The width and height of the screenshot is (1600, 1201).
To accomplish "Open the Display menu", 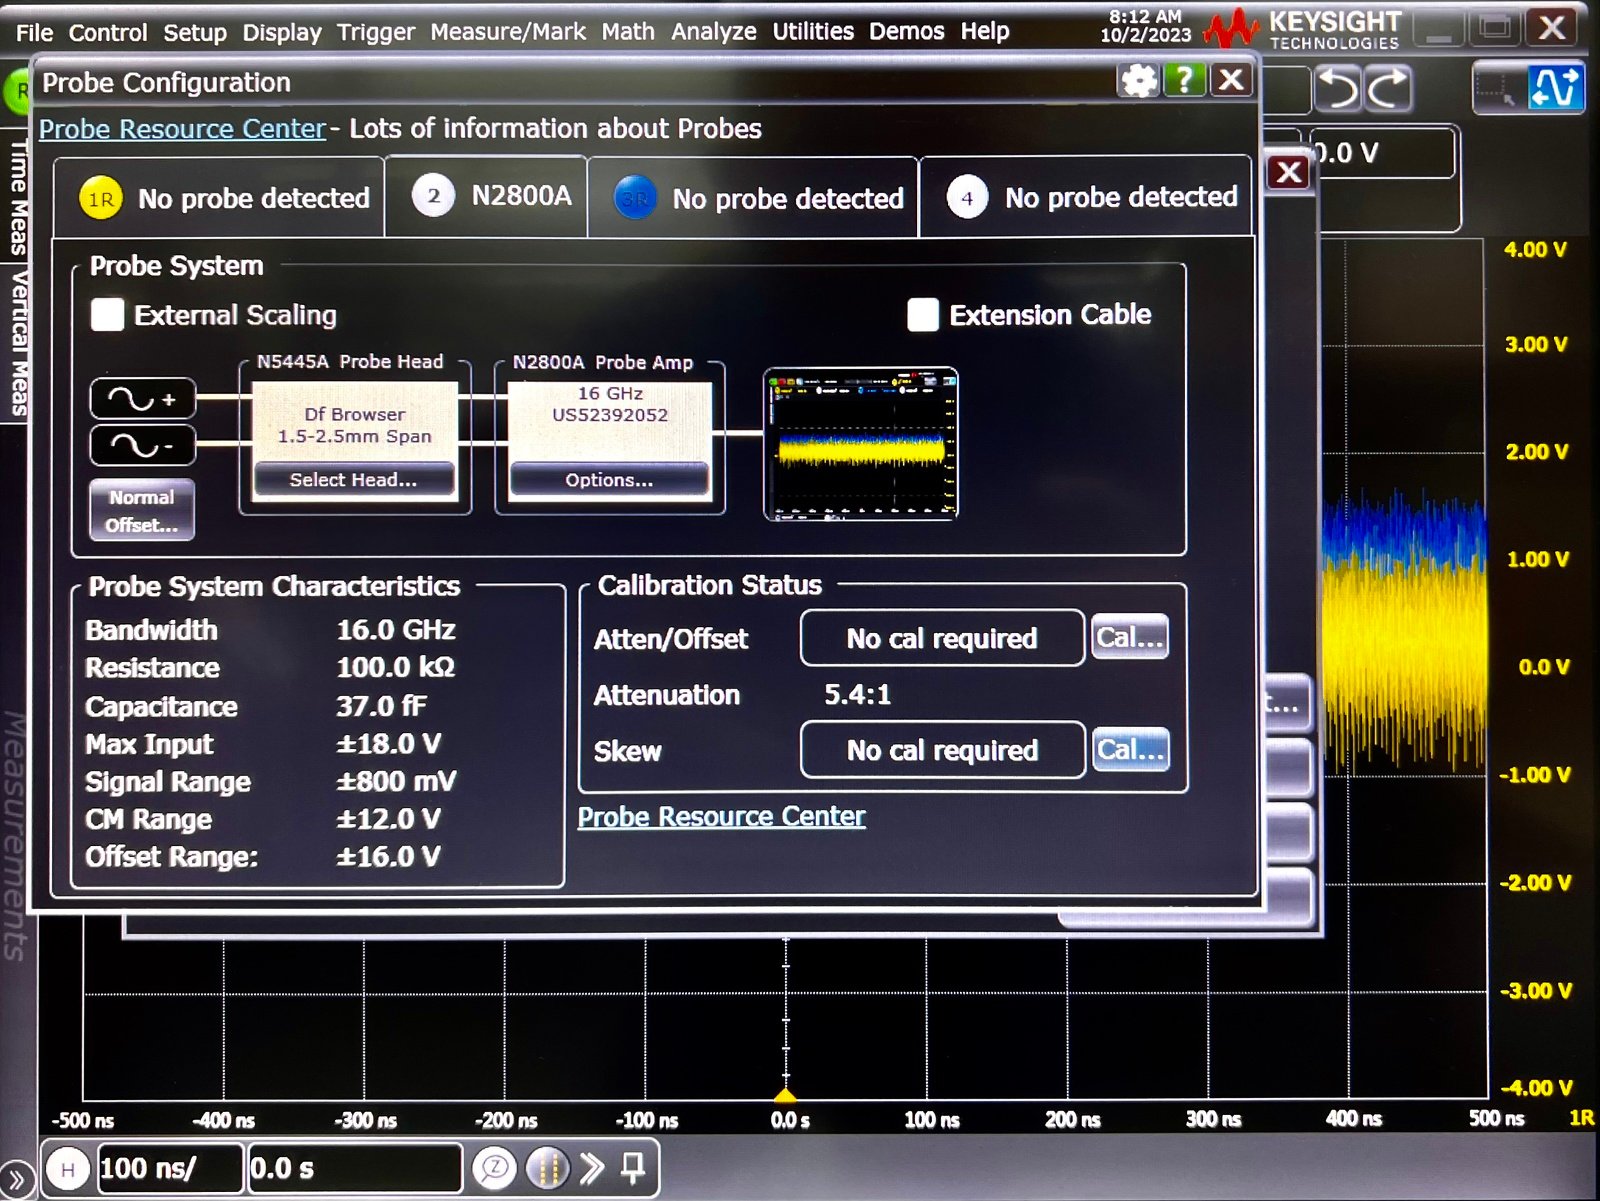I will (282, 32).
